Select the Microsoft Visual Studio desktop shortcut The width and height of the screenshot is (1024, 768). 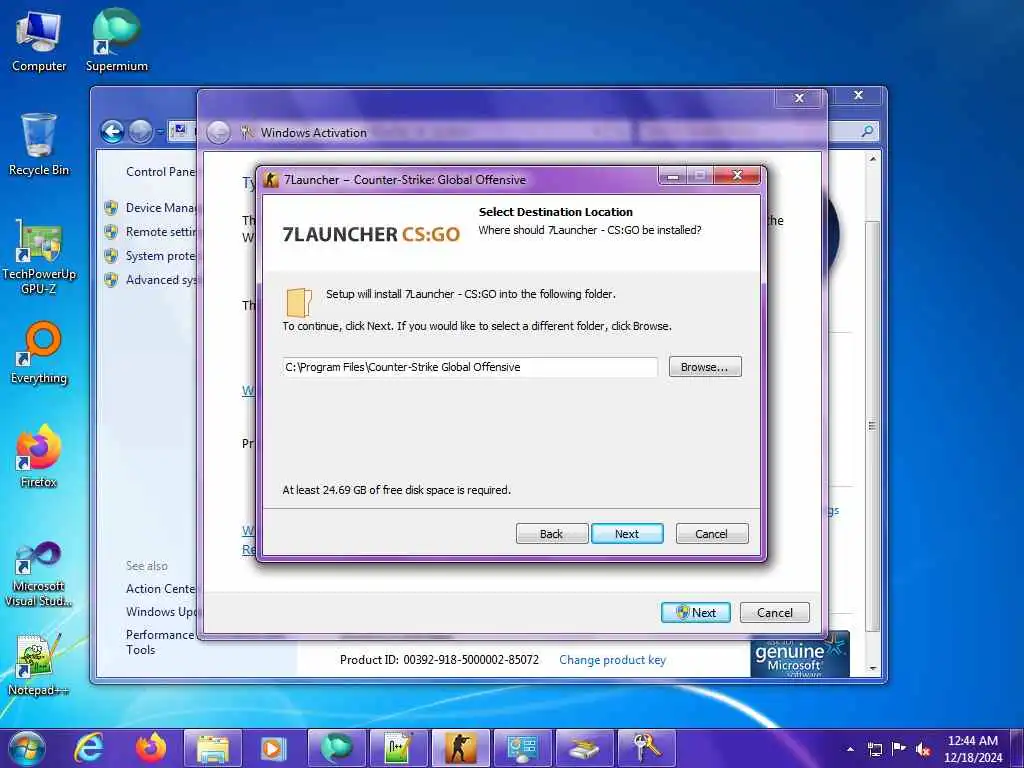(39, 575)
